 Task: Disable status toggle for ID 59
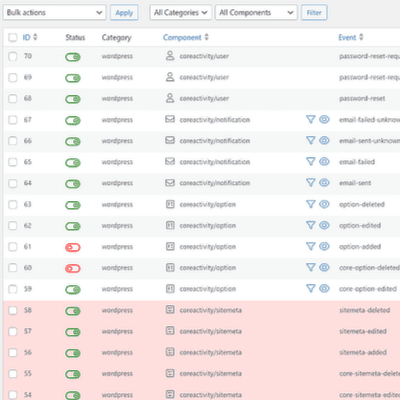73,289
